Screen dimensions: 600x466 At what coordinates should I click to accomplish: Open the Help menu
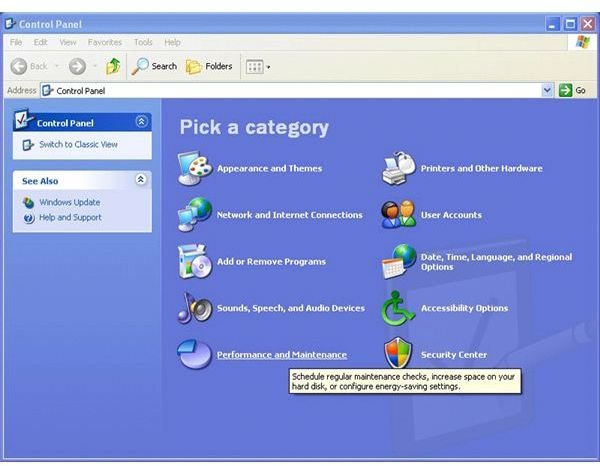pos(172,42)
